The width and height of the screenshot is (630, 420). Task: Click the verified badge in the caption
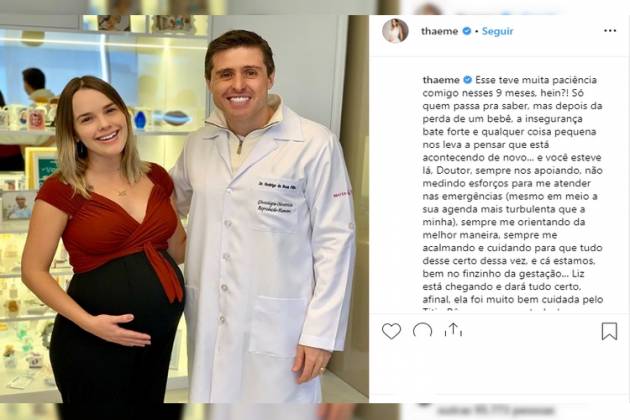coord(467,80)
